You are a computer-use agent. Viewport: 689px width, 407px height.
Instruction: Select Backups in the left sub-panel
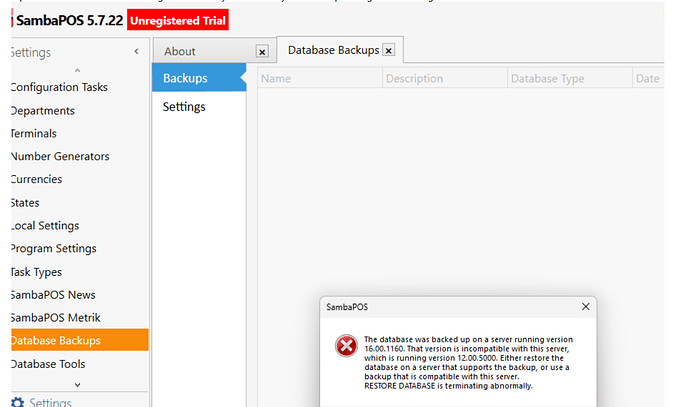click(x=185, y=78)
